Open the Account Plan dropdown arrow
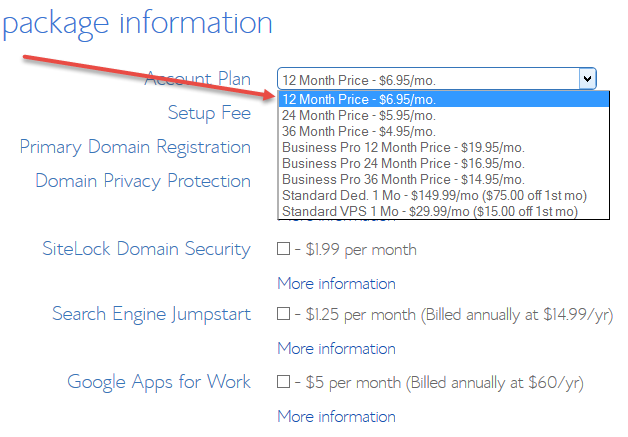 pos(587,79)
